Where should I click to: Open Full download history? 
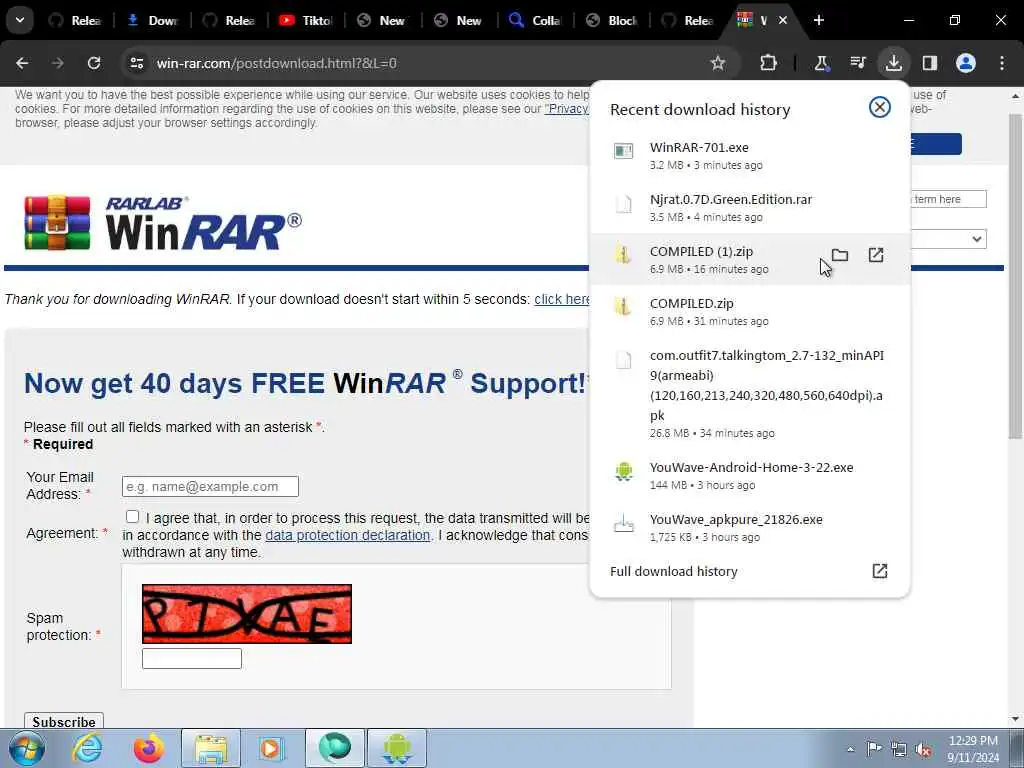click(x=749, y=571)
